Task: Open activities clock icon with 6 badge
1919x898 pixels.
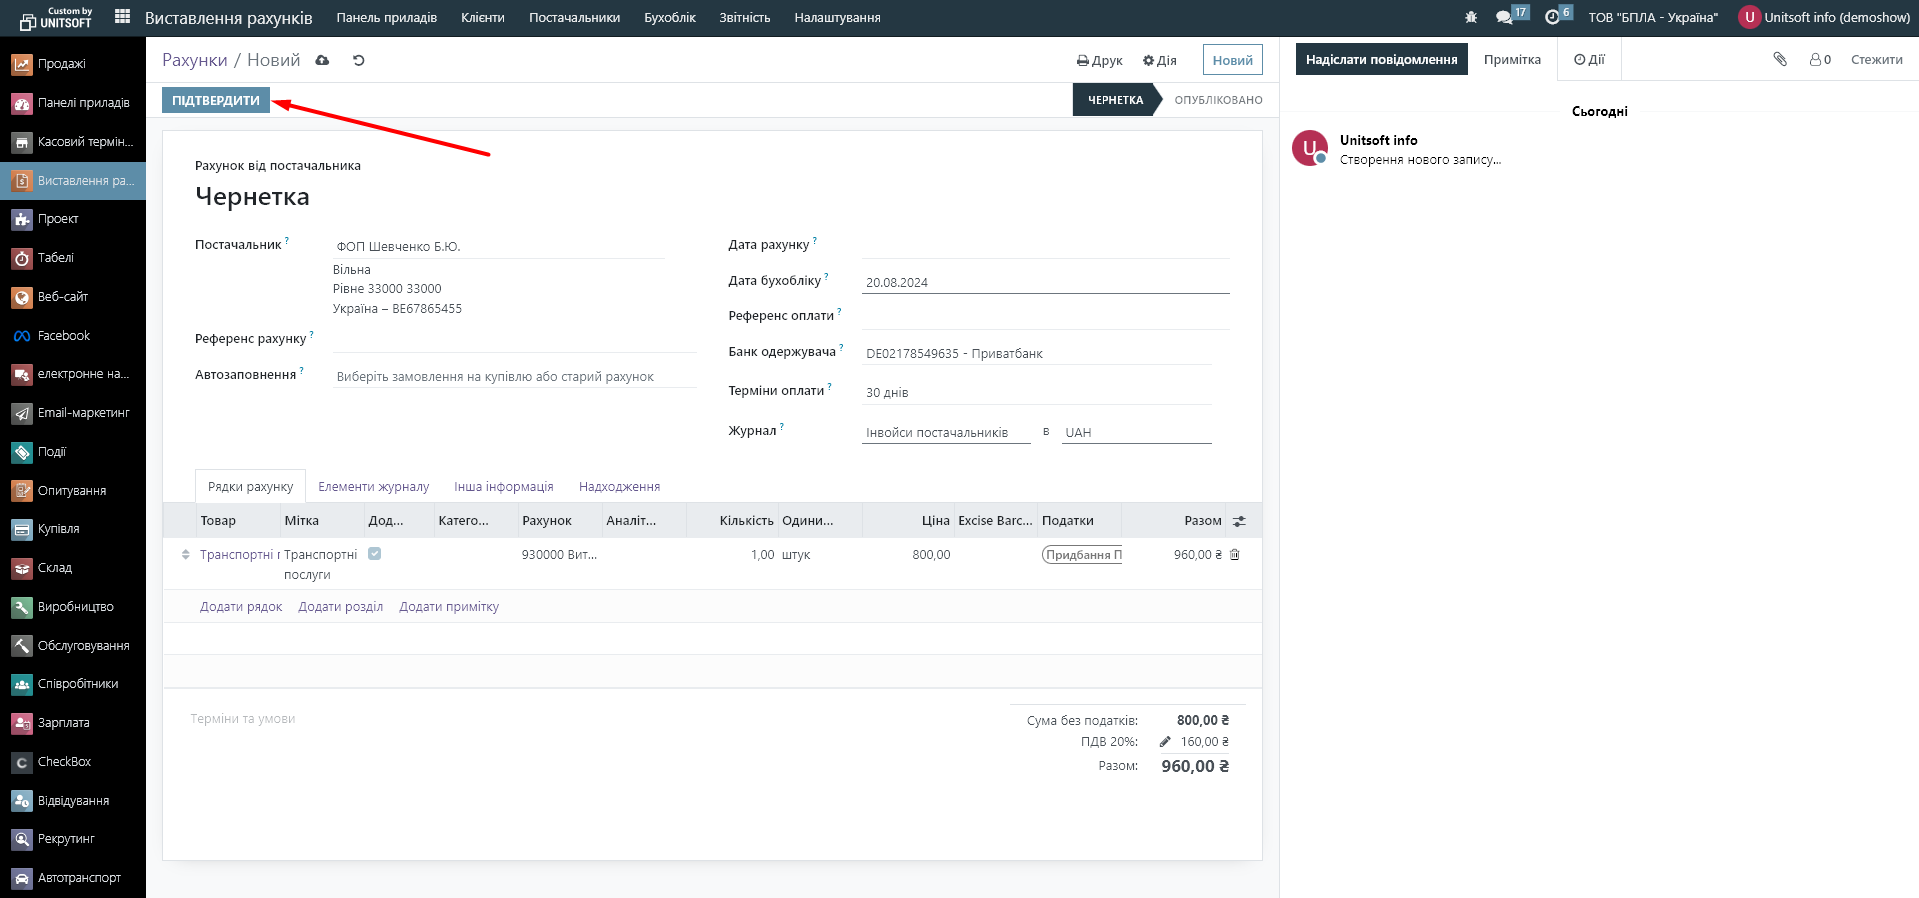Action: coord(1552,18)
